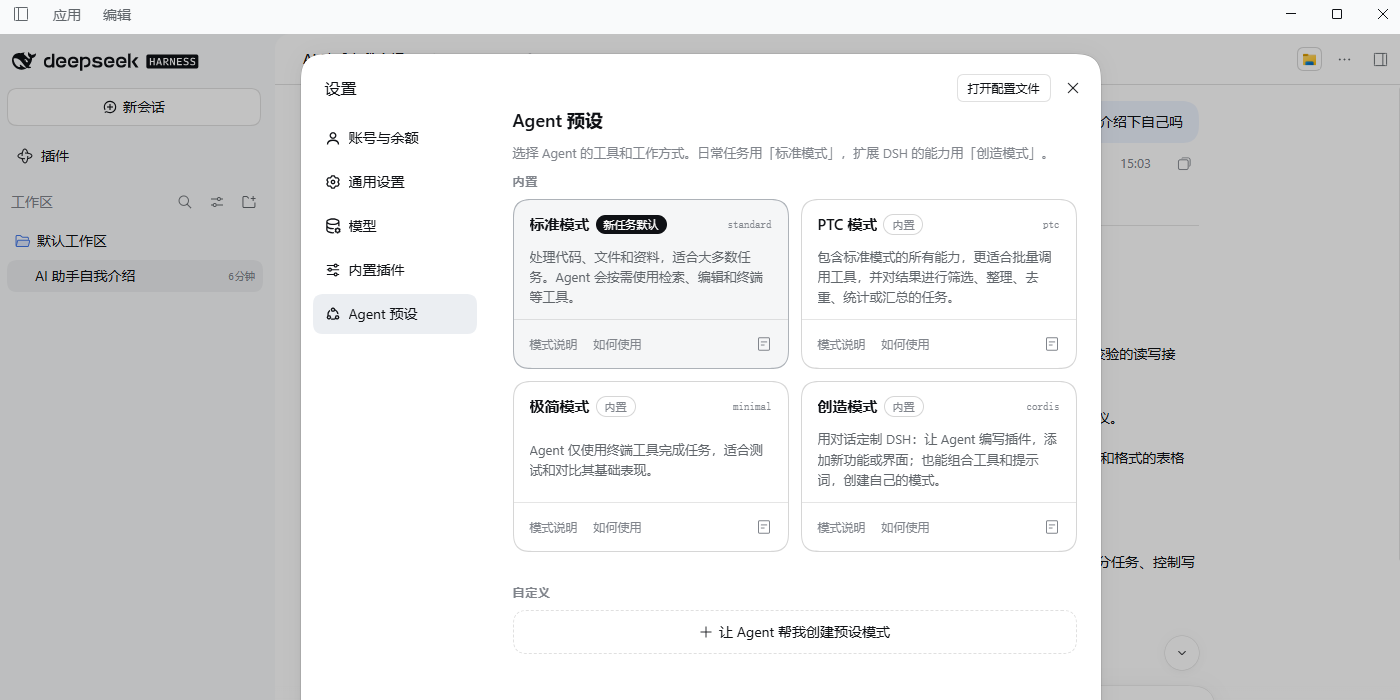This screenshot has height=700, width=1400.
Task: Open the document icon on 极简模式 card
Action: pos(764,527)
